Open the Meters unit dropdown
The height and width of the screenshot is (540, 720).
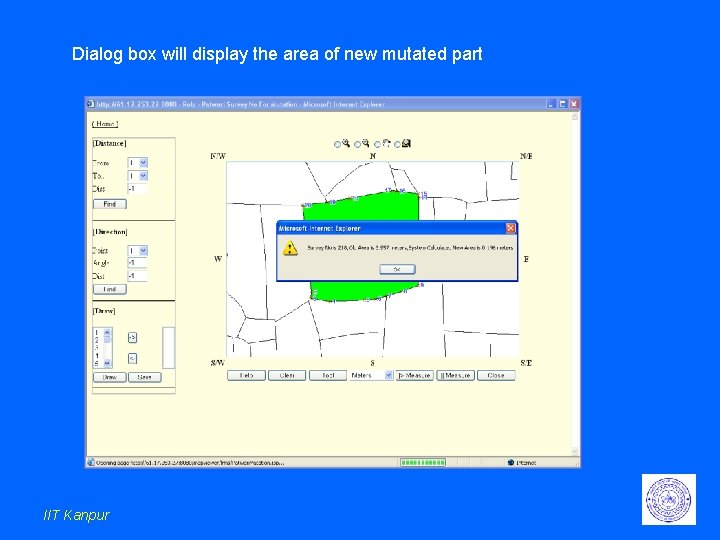click(x=371, y=376)
